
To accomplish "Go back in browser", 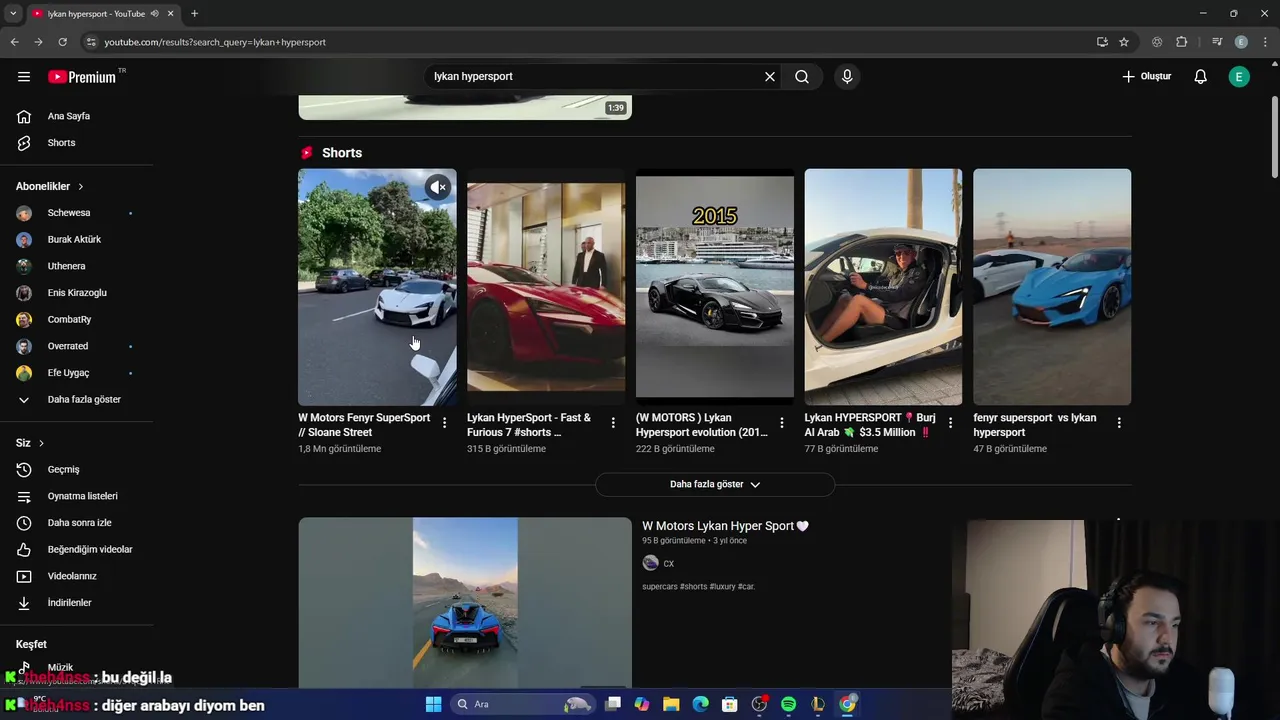I will [x=14, y=42].
